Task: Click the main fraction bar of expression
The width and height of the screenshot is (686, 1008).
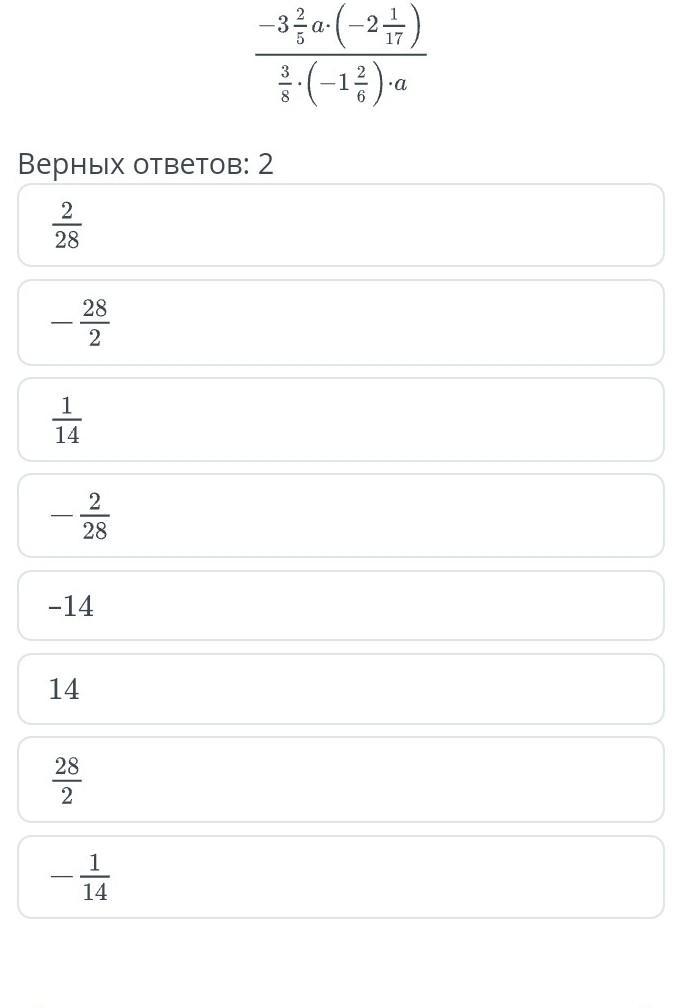Action: pyautogui.click(x=340, y=55)
